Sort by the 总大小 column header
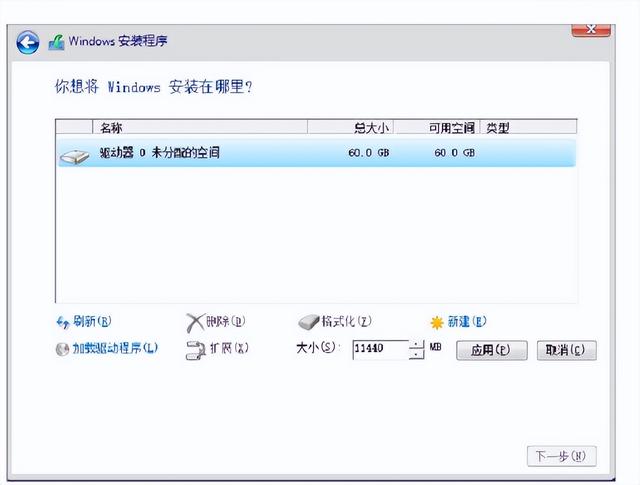Screen dimensions: 640x485 point(351,127)
